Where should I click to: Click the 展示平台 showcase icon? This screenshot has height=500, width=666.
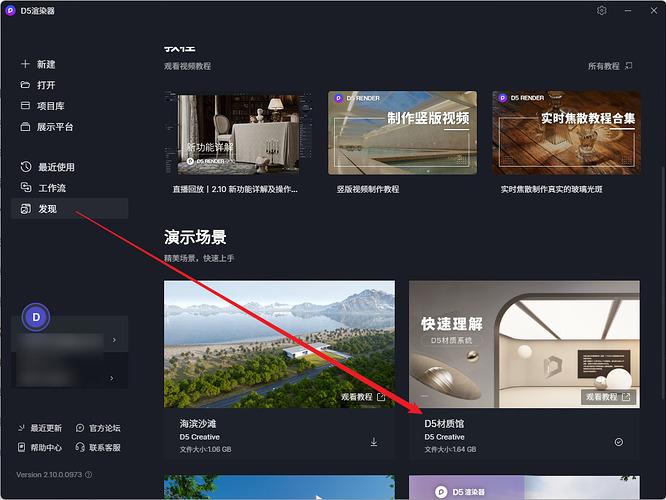25,127
